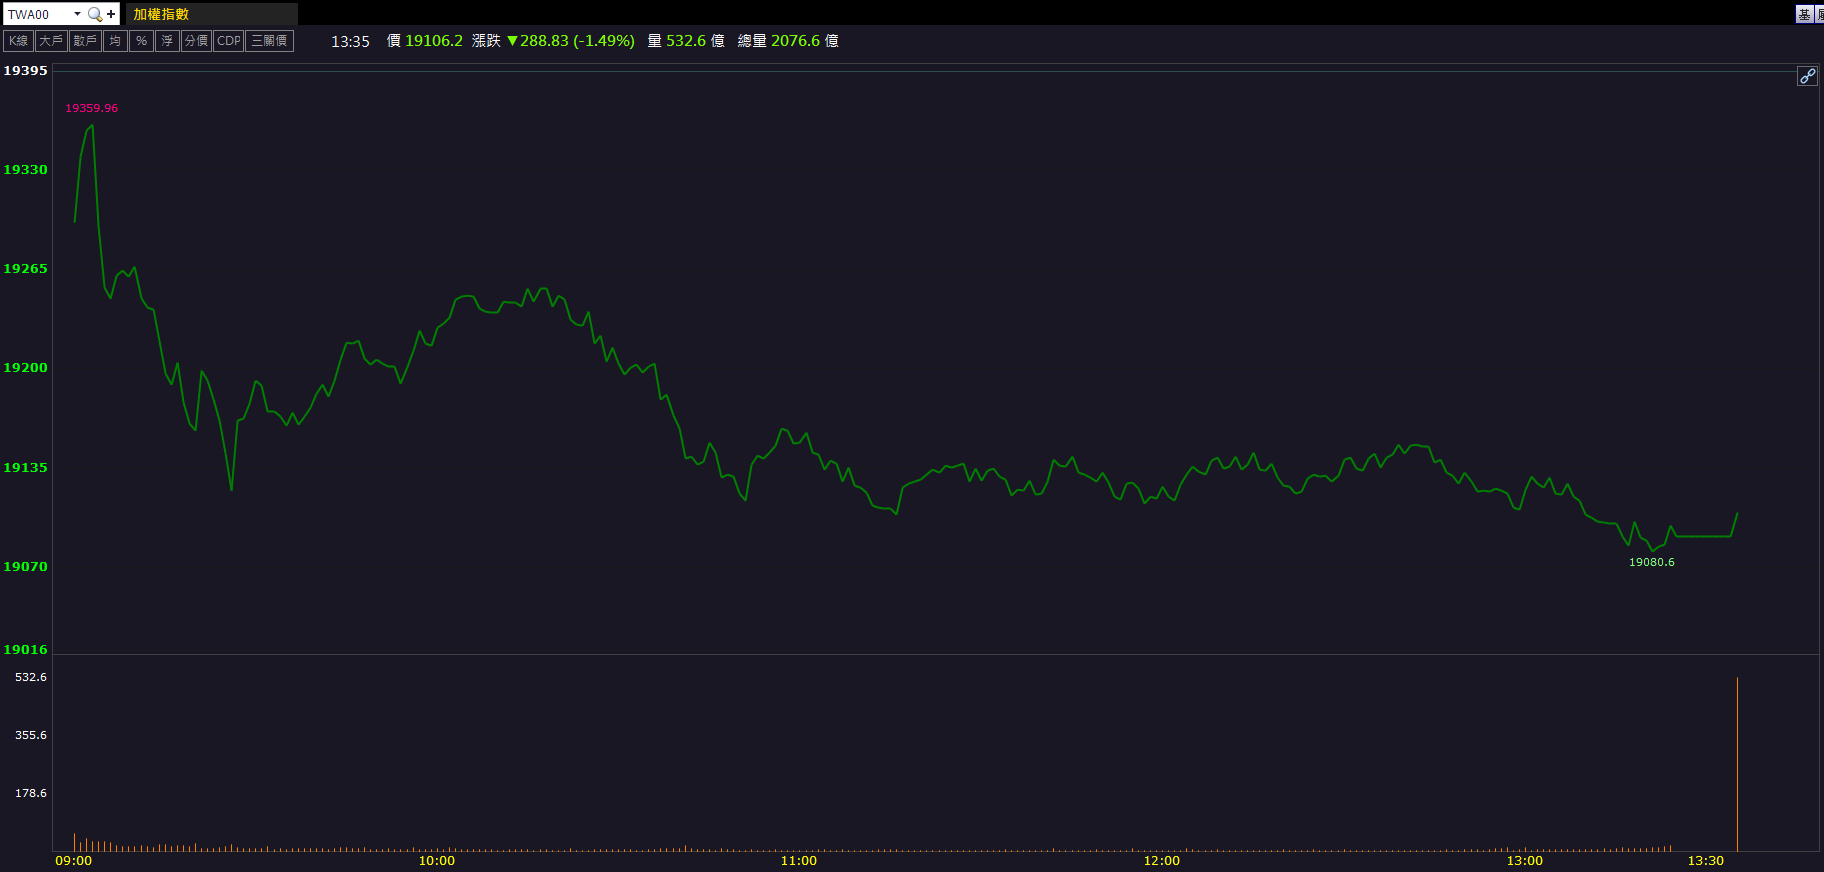Open the 分價 price distribution view
Screen dimensions: 1824x872
(196, 41)
